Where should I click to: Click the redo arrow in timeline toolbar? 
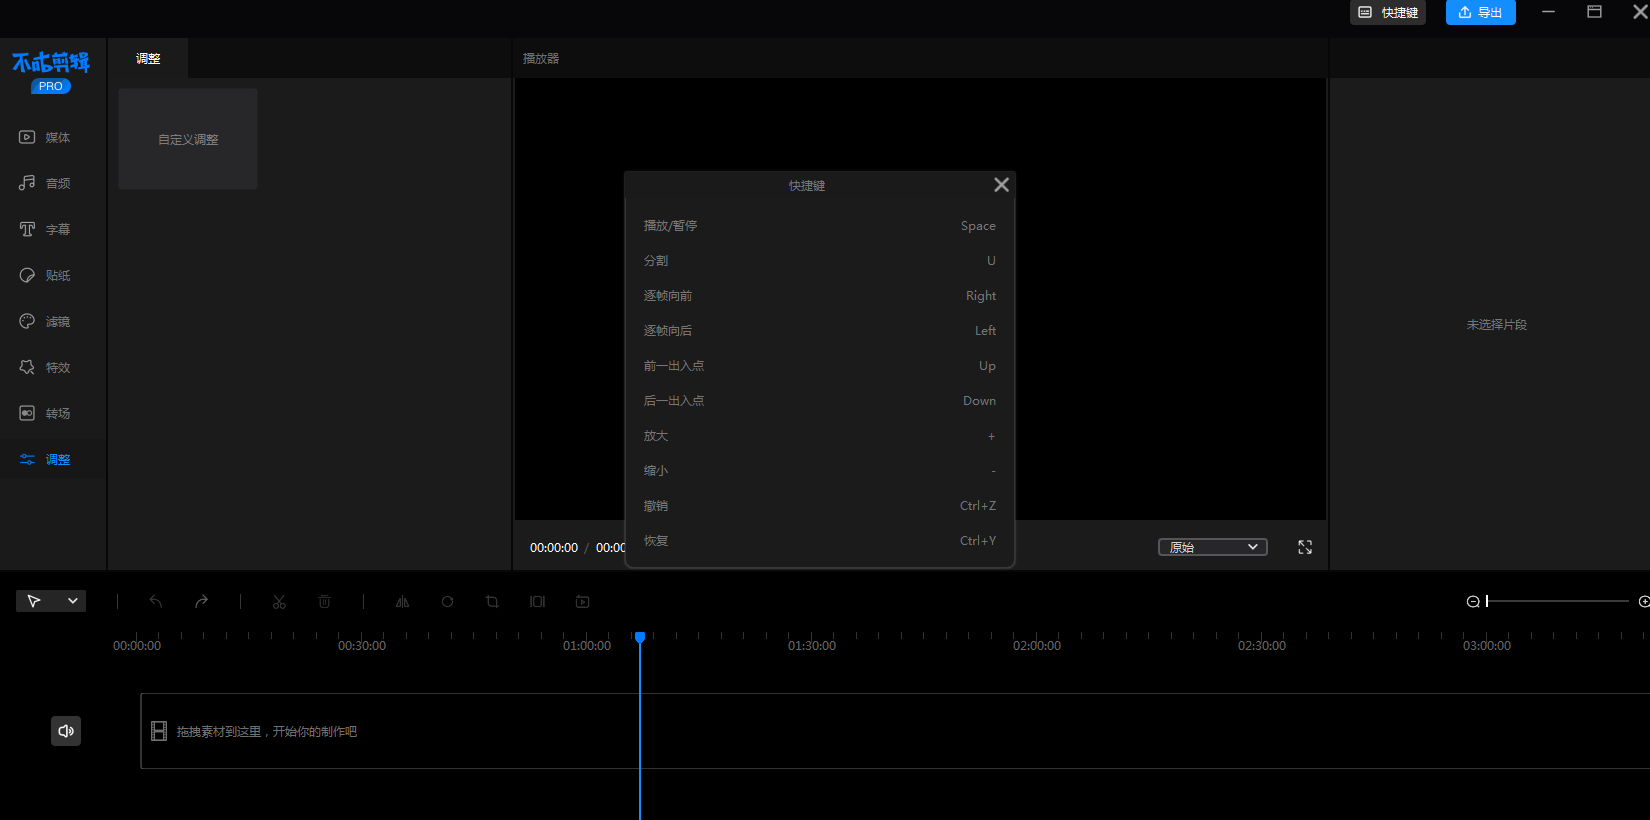(201, 602)
